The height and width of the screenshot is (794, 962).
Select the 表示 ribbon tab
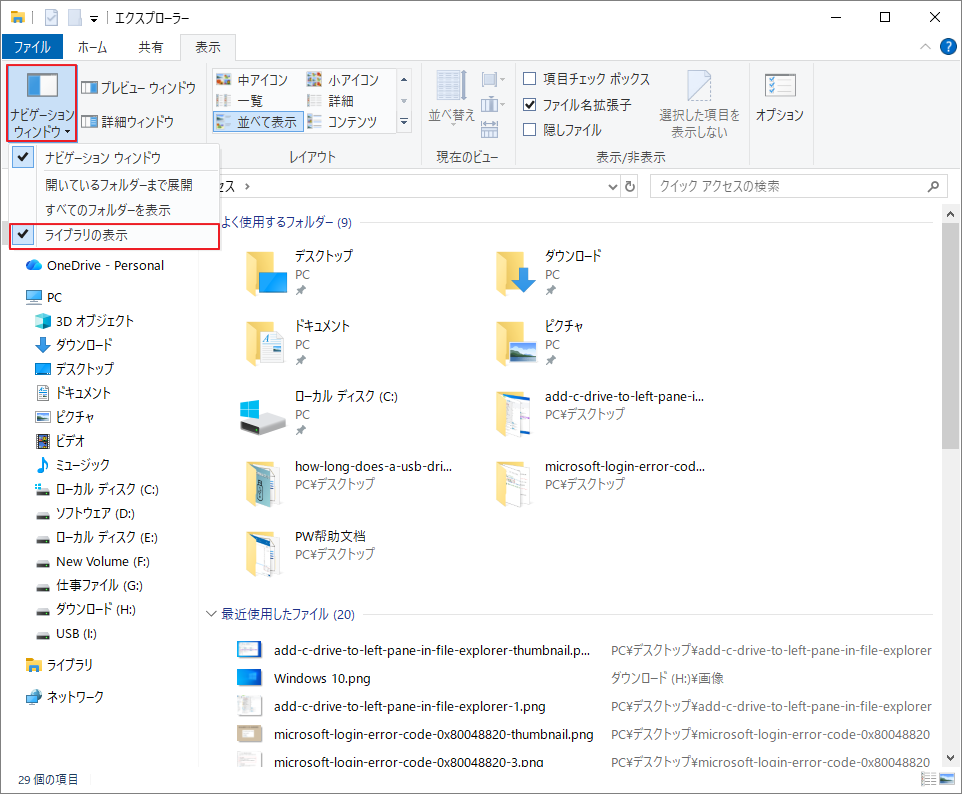point(208,47)
